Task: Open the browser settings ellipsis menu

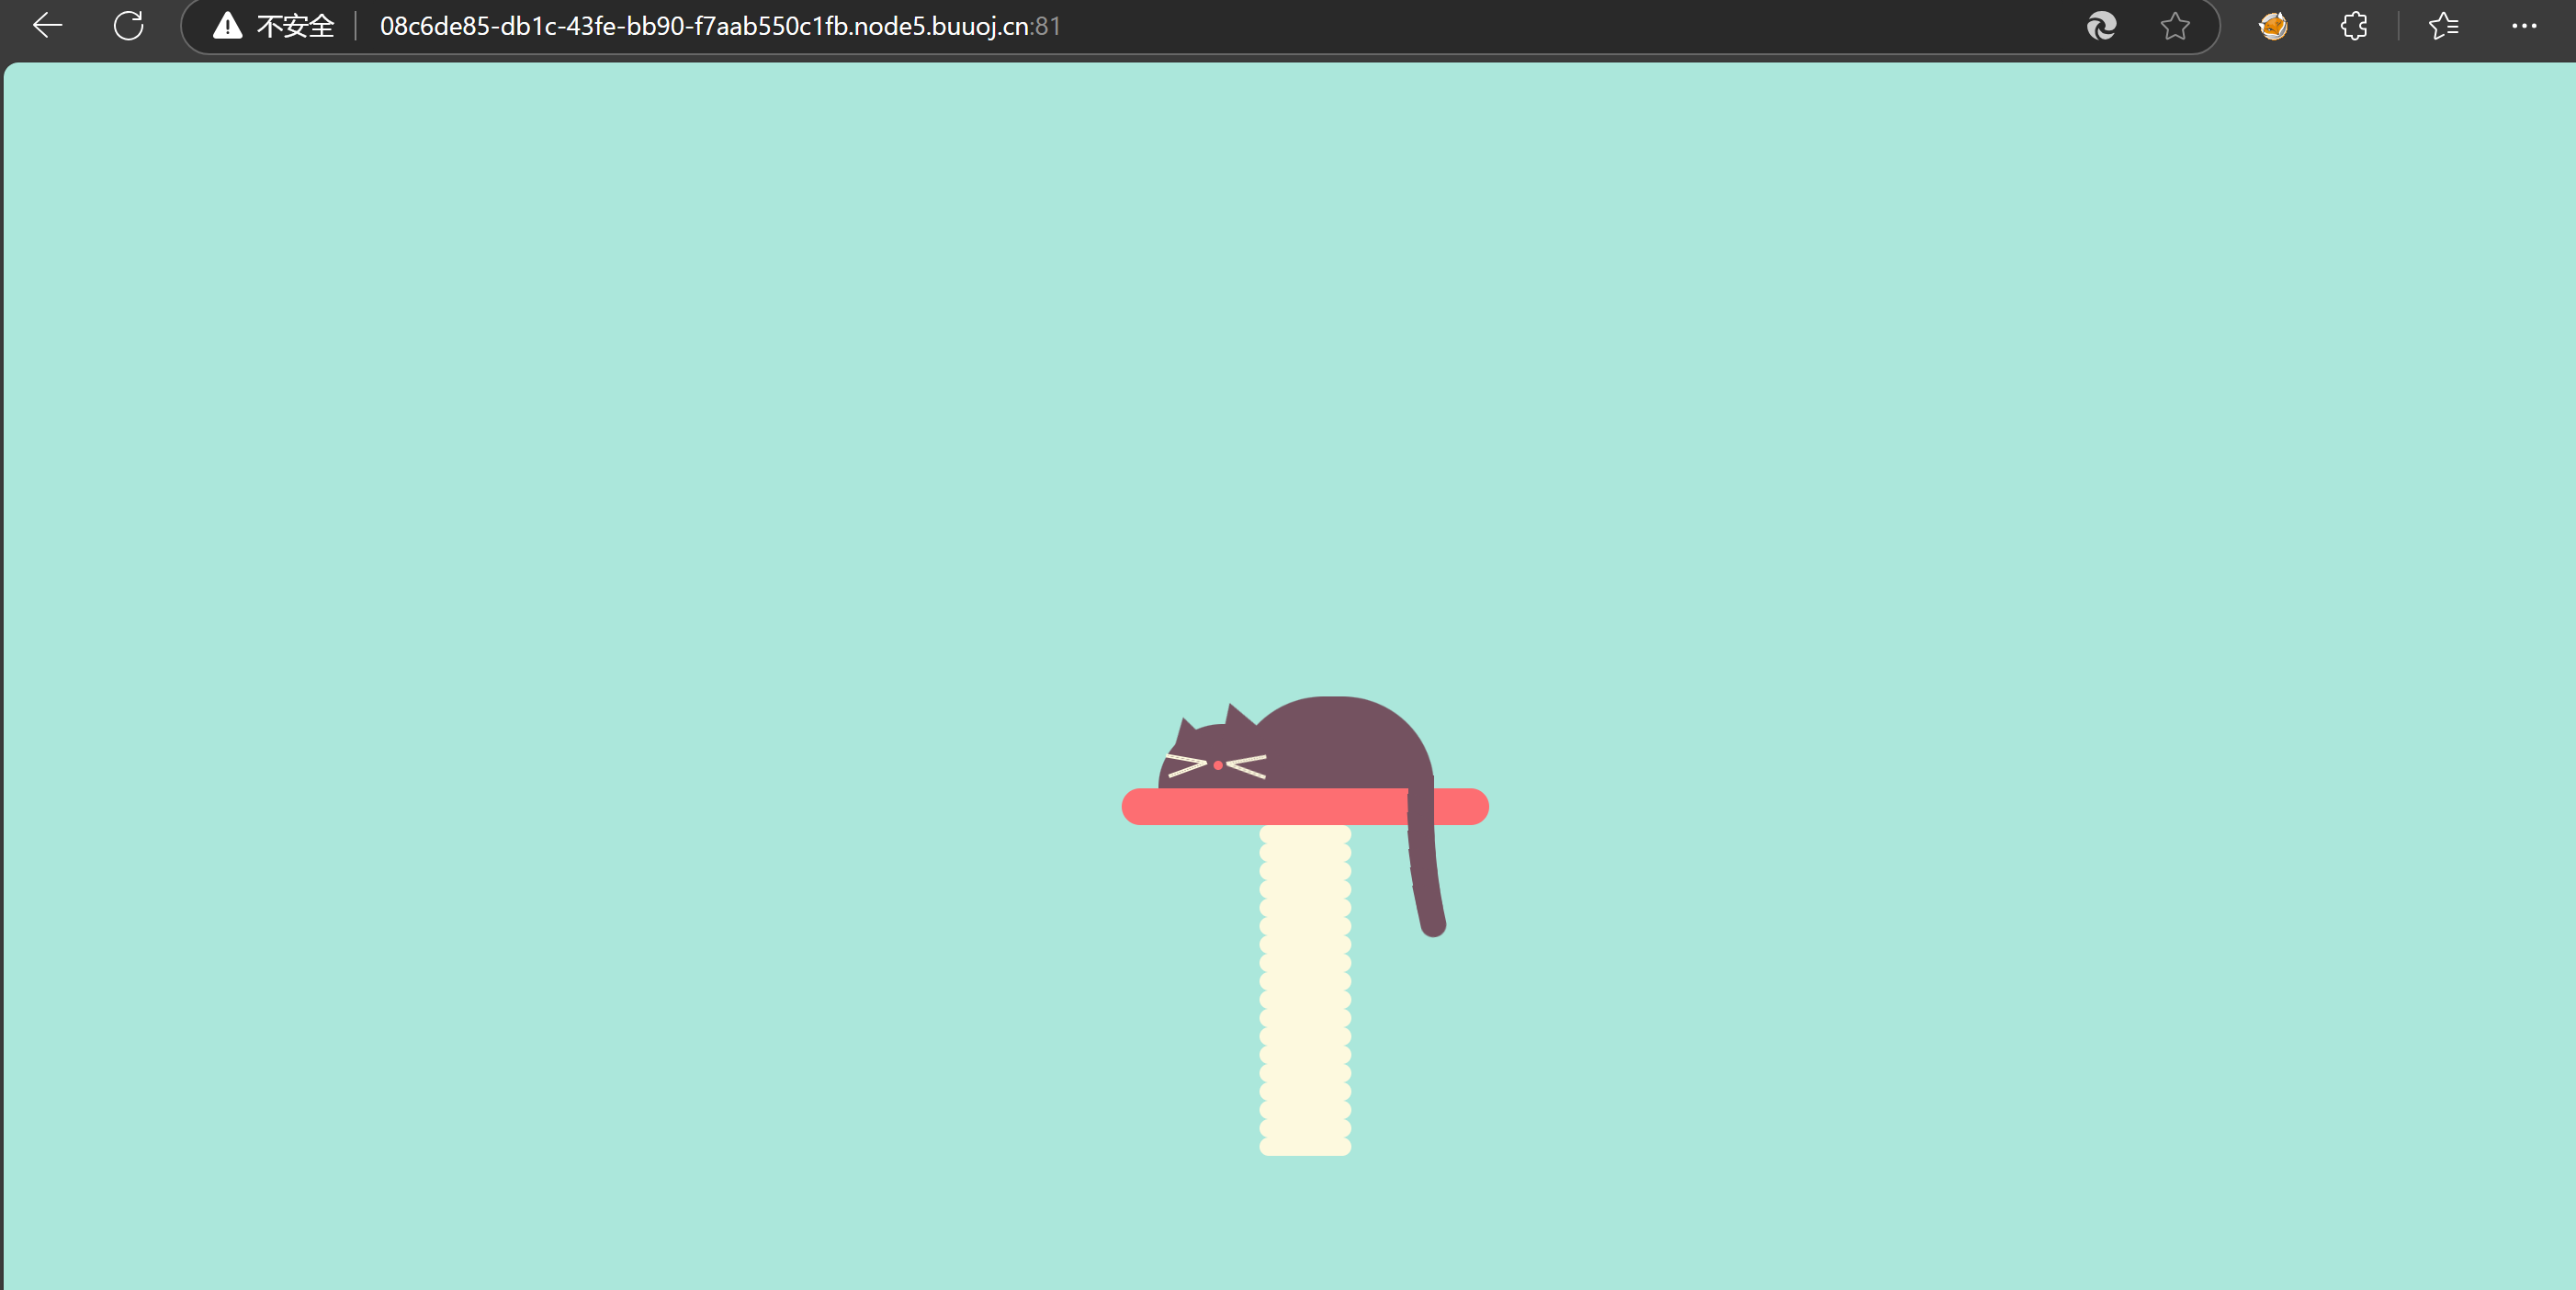Action: (2524, 26)
